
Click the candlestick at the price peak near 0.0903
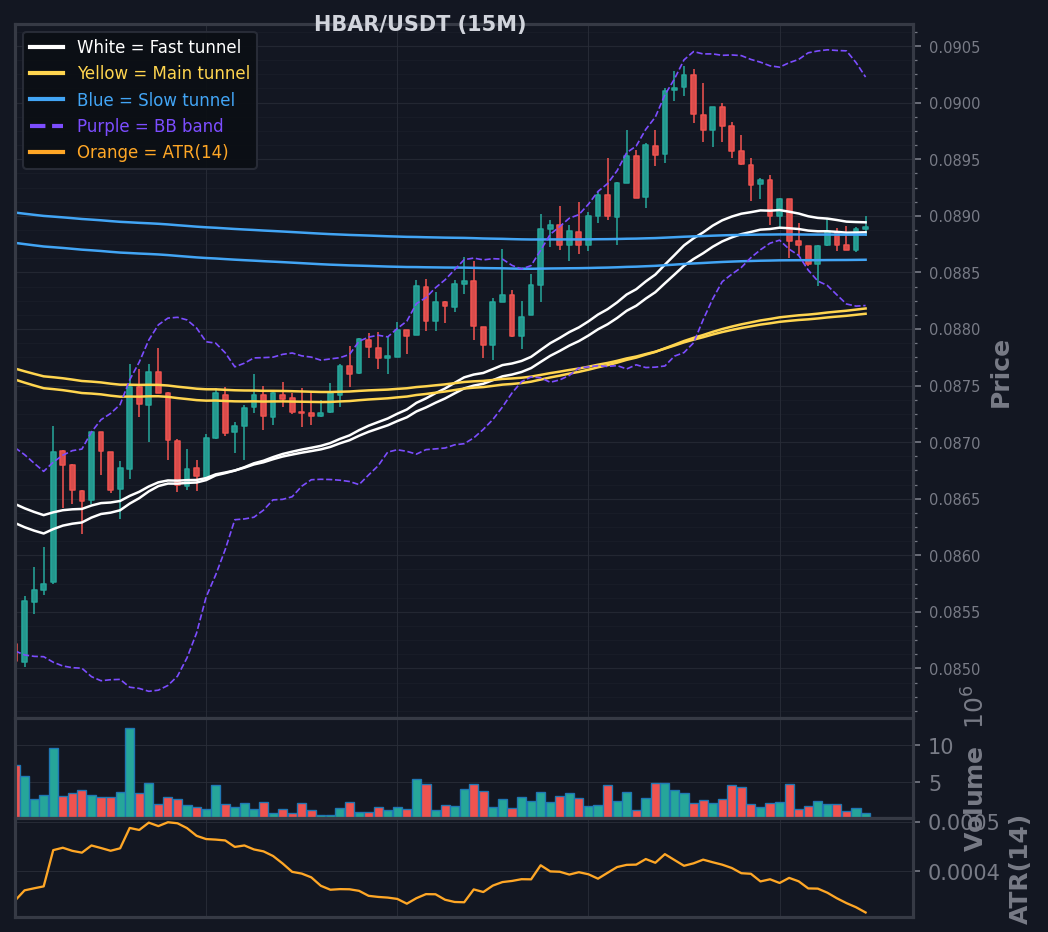click(684, 81)
